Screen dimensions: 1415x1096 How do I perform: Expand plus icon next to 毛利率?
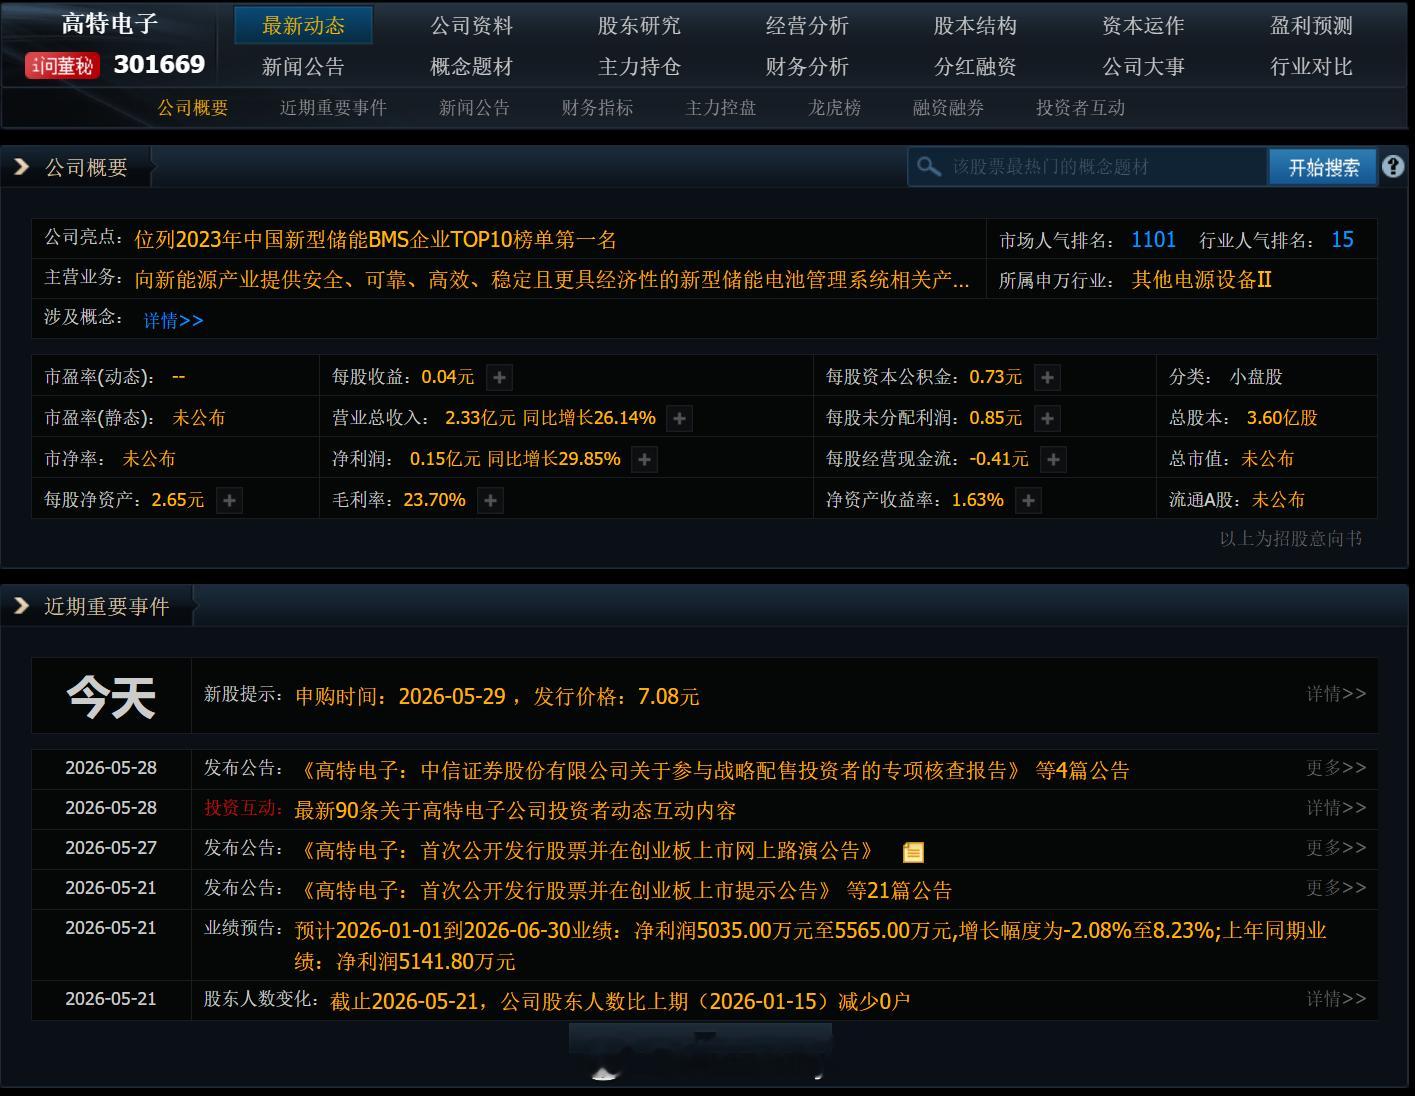click(x=490, y=500)
